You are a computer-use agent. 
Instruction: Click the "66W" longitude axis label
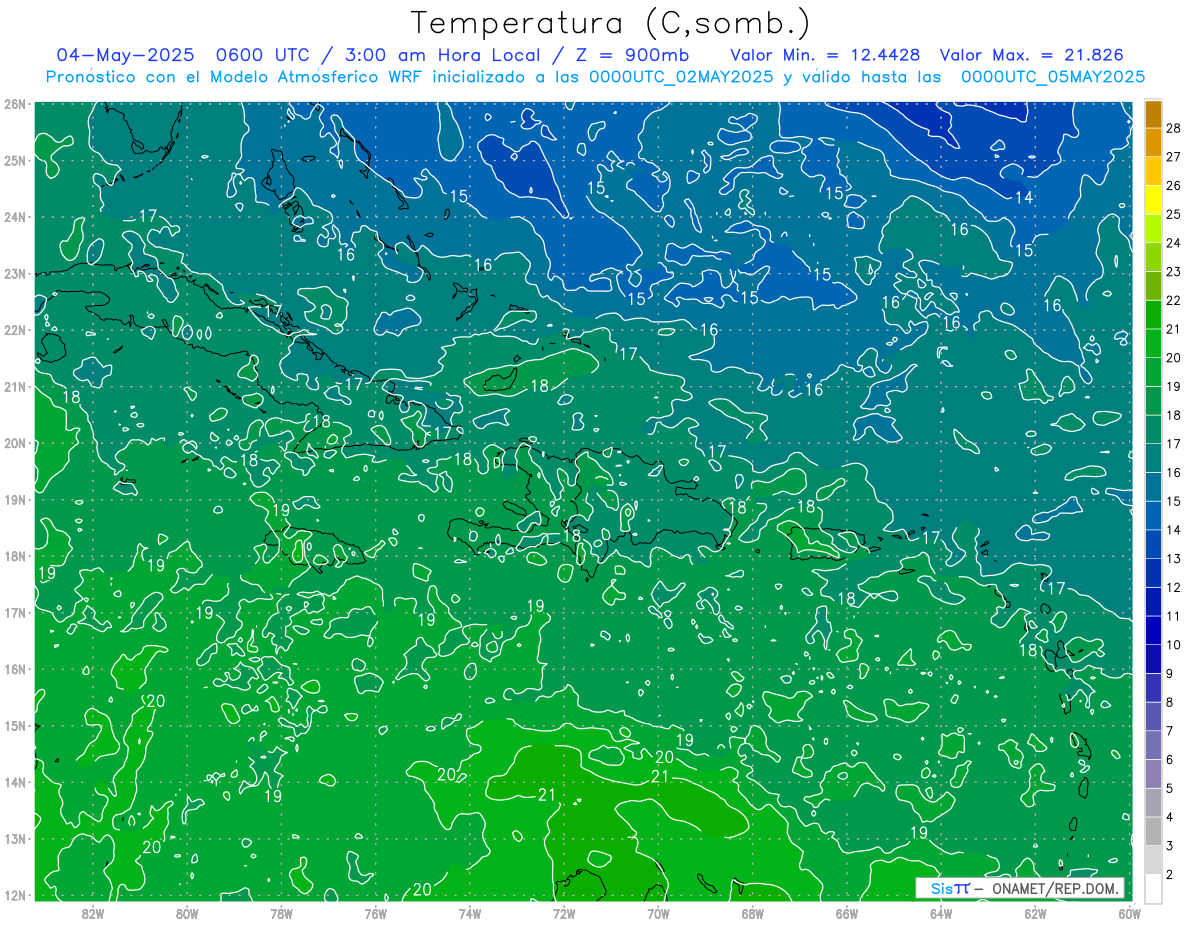(847, 913)
